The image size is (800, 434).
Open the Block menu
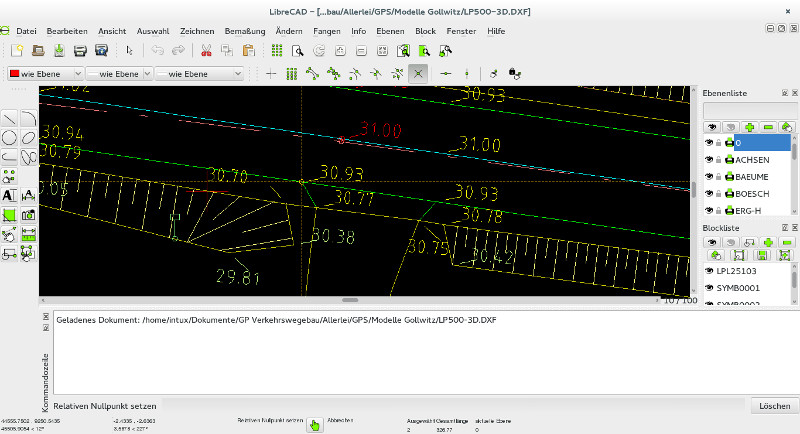[426, 31]
